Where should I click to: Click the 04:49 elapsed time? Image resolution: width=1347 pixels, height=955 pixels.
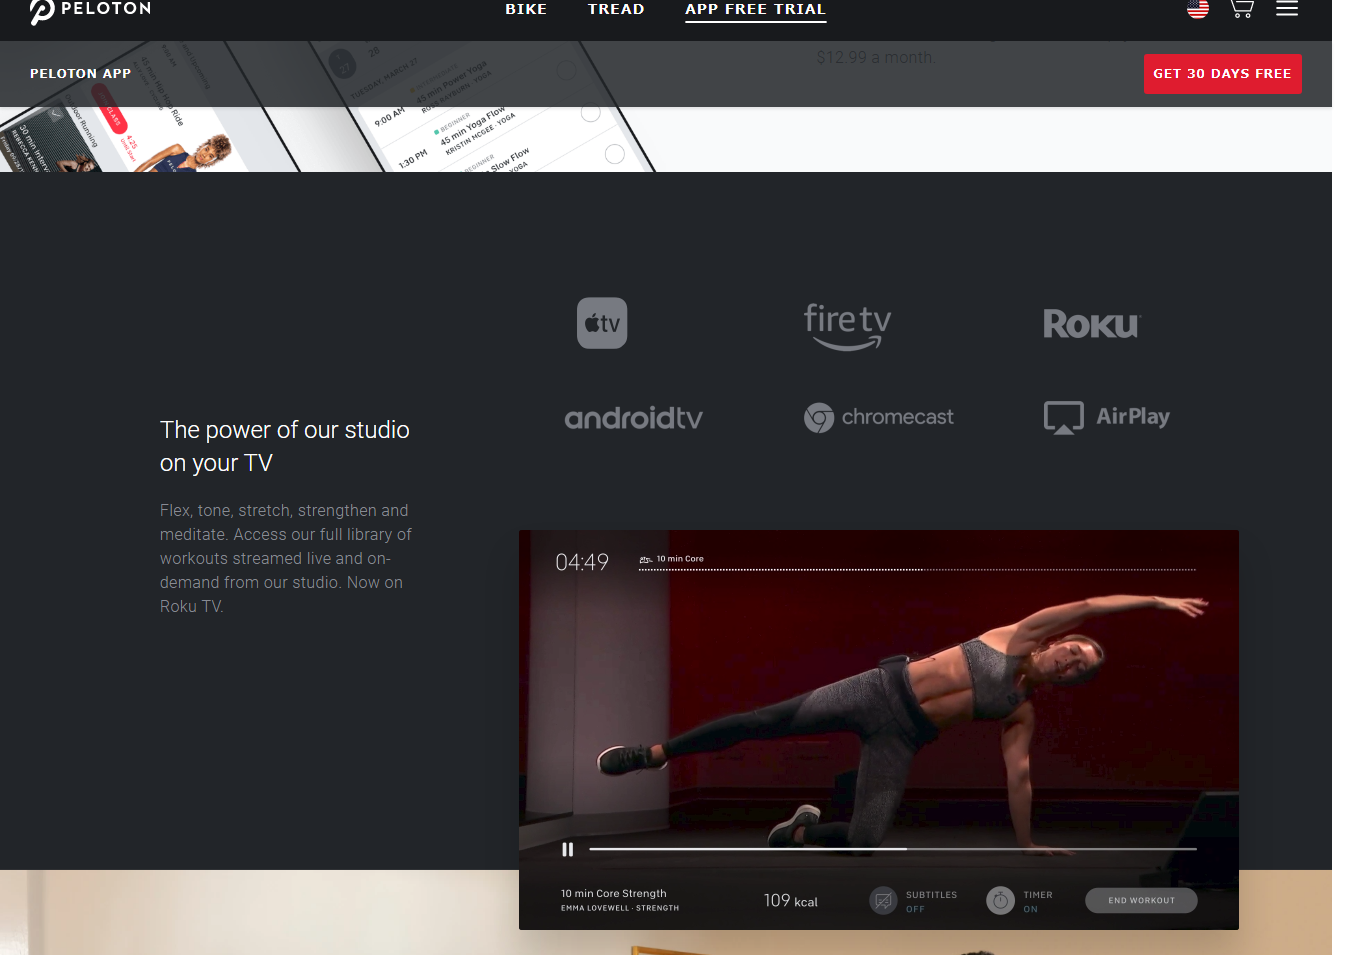(x=582, y=562)
